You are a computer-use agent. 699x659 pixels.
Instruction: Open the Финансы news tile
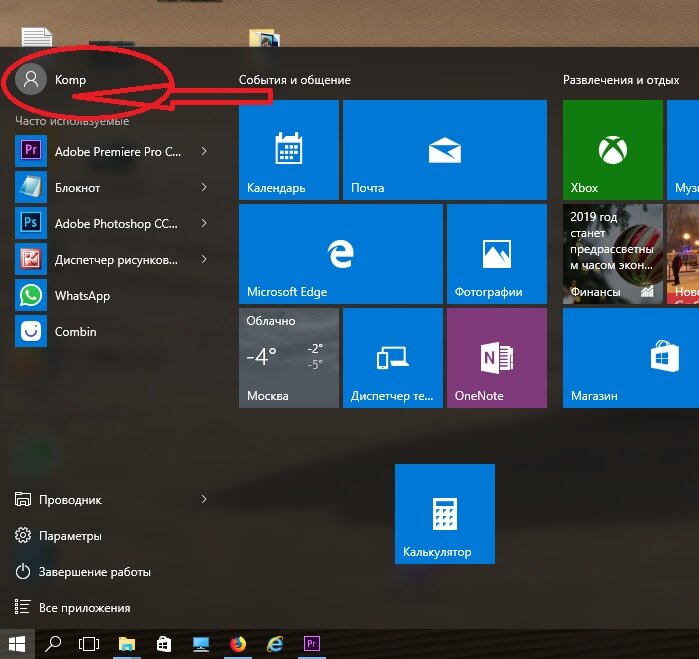[x=613, y=254]
